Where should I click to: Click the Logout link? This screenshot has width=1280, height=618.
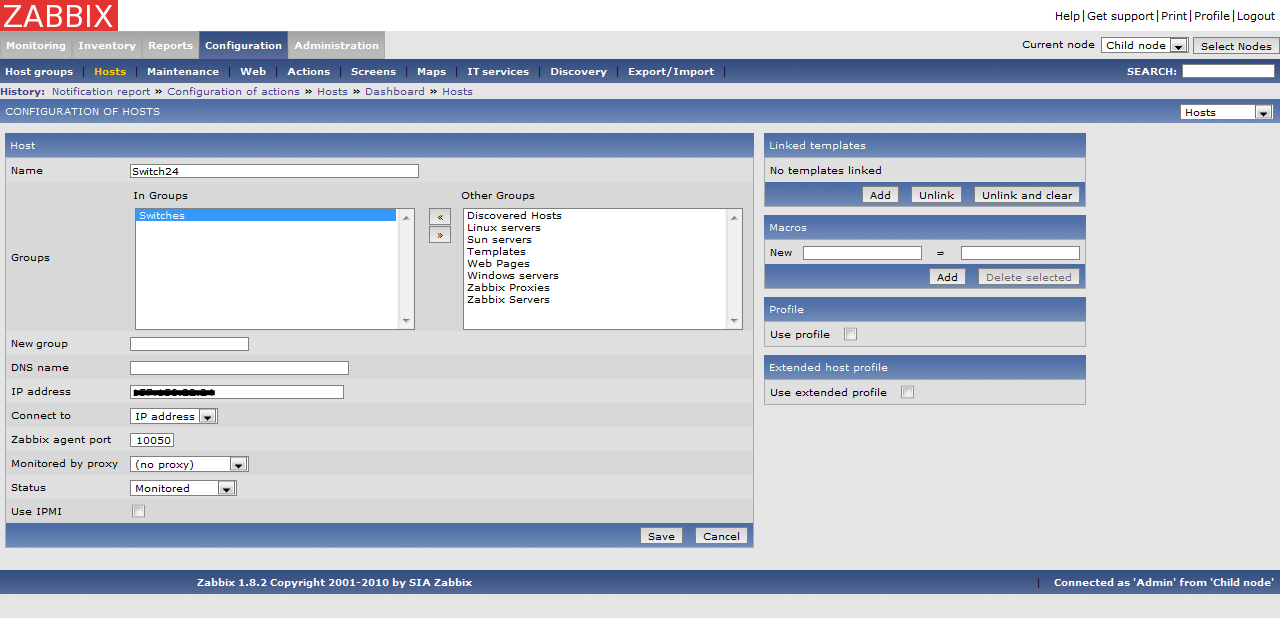pyautogui.click(x=1256, y=16)
